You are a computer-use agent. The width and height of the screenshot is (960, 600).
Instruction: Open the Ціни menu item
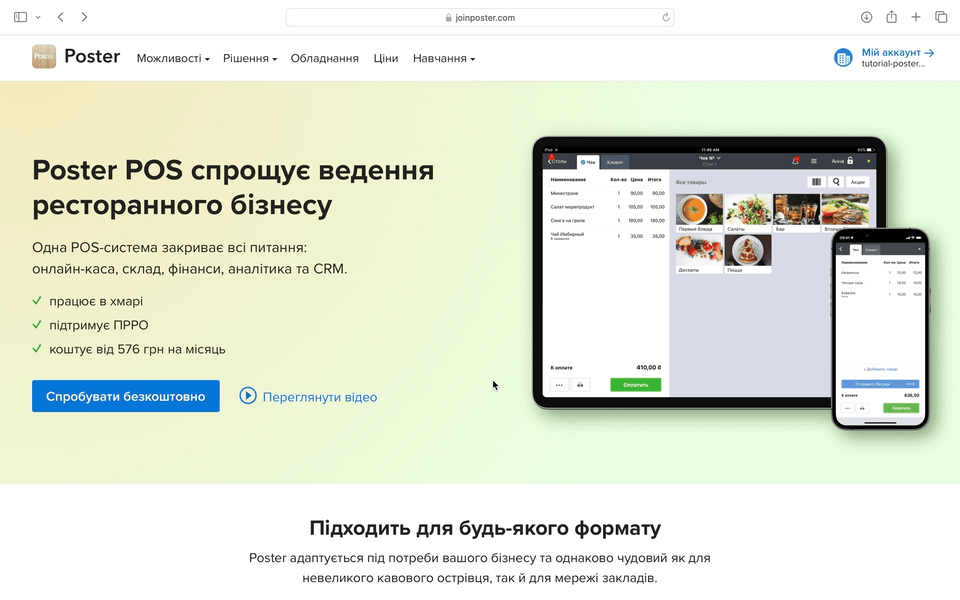[386, 58]
